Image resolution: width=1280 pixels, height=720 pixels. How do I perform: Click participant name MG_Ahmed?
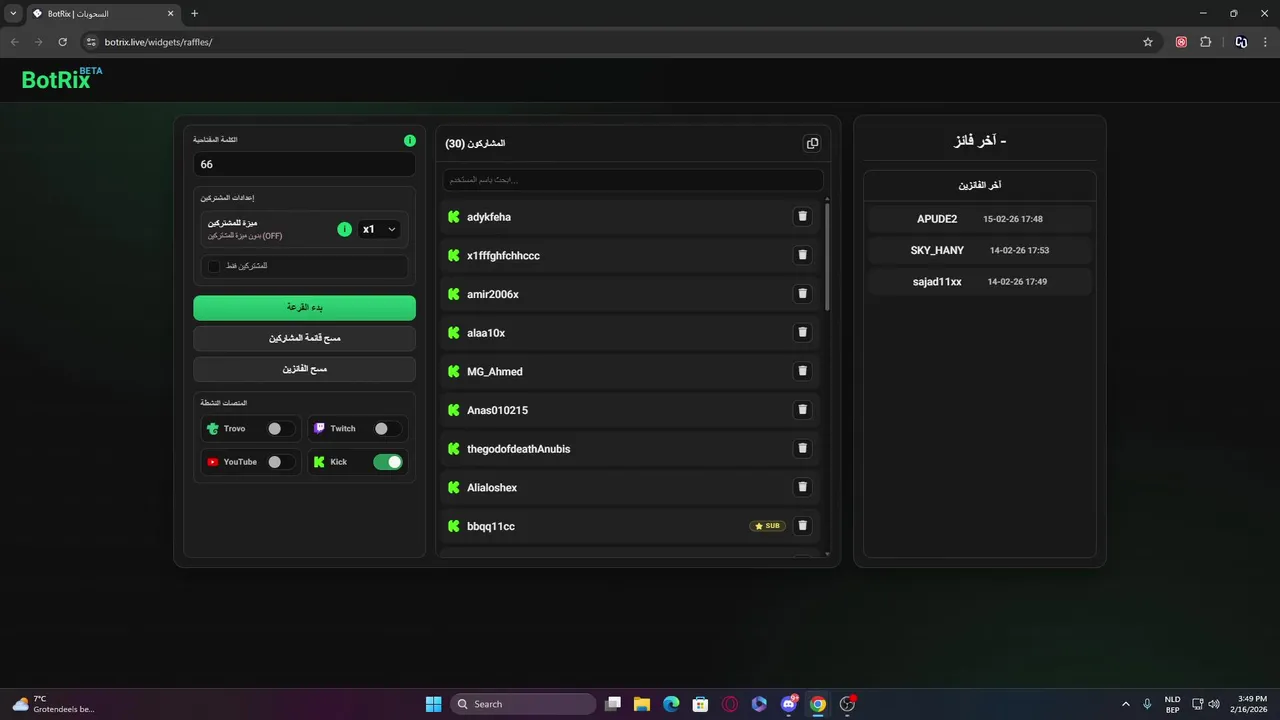coord(495,372)
